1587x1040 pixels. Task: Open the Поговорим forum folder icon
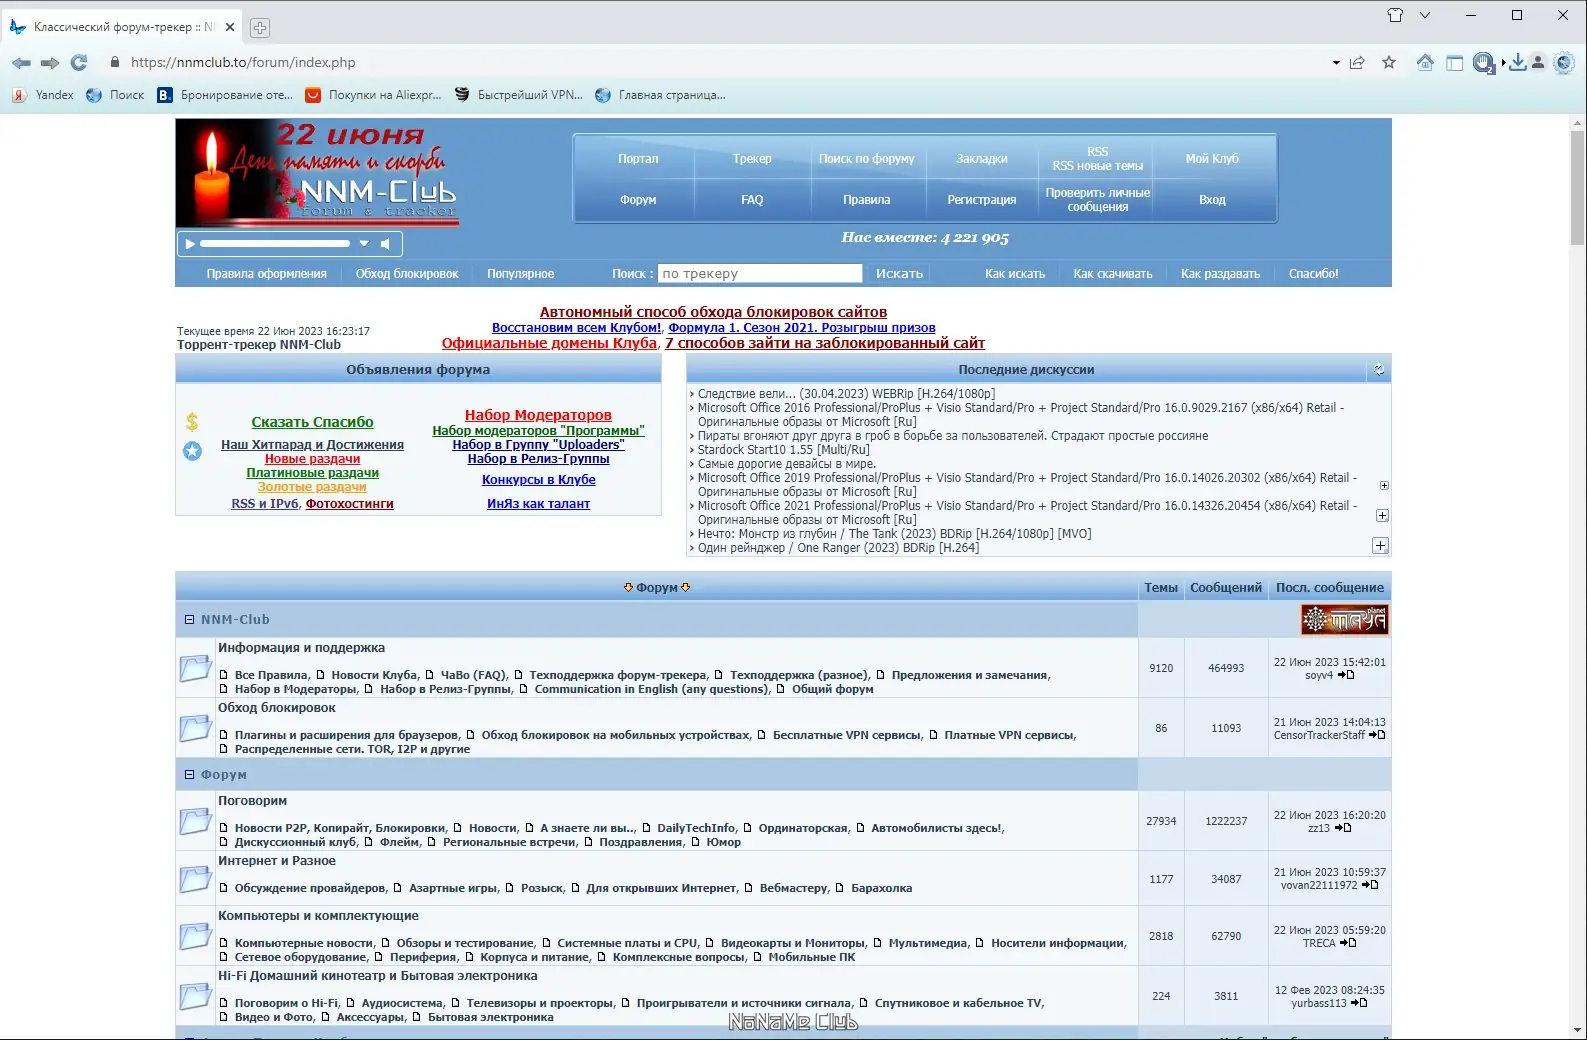[195, 820]
